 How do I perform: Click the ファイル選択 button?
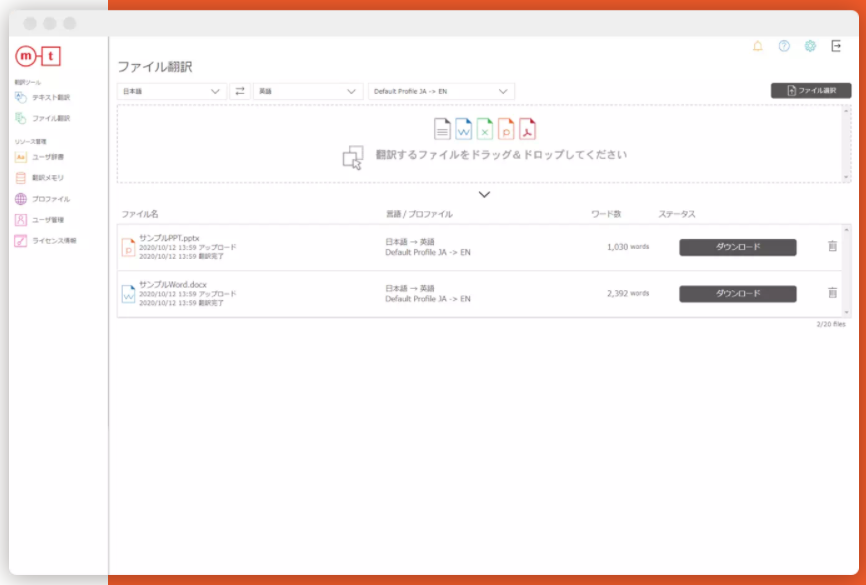point(811,89)
